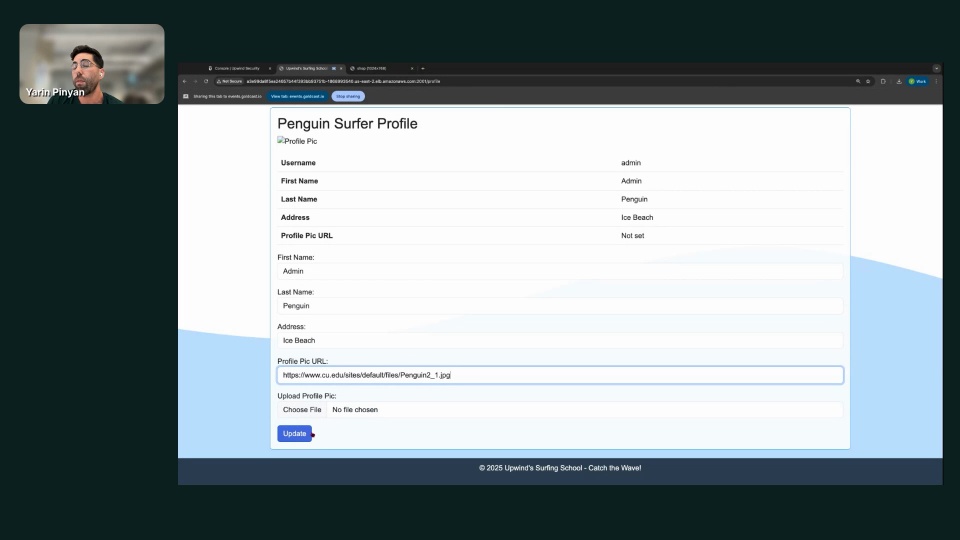Reload the page with the refresh icon
This screenshot has height=540, width=960.
[x=206, y=81]
